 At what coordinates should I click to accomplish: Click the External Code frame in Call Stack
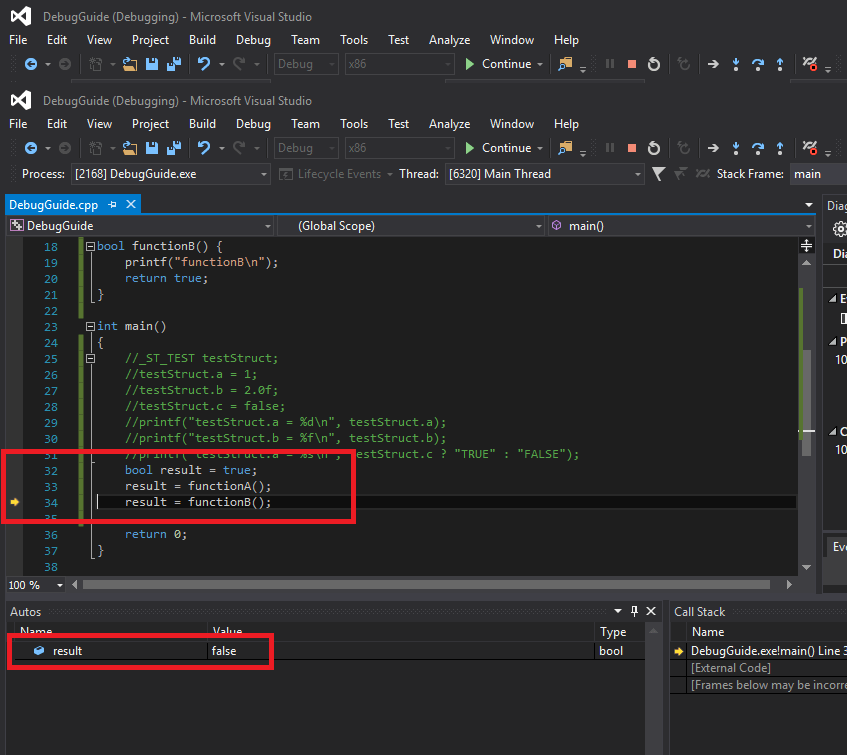coord(731,667)
